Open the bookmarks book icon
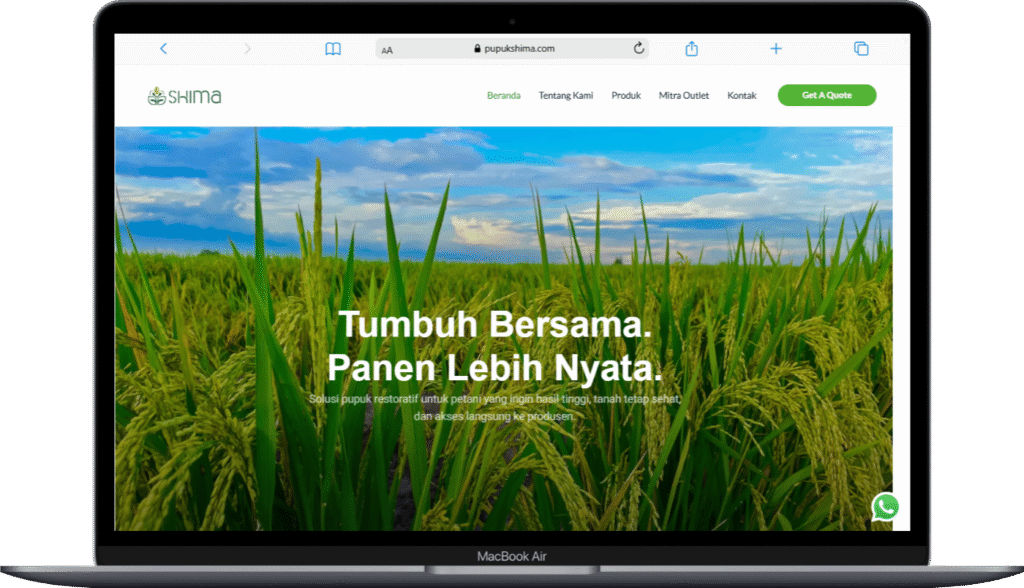The height and width of the screenshot is (588, 1024). click(x=333, y=49)
